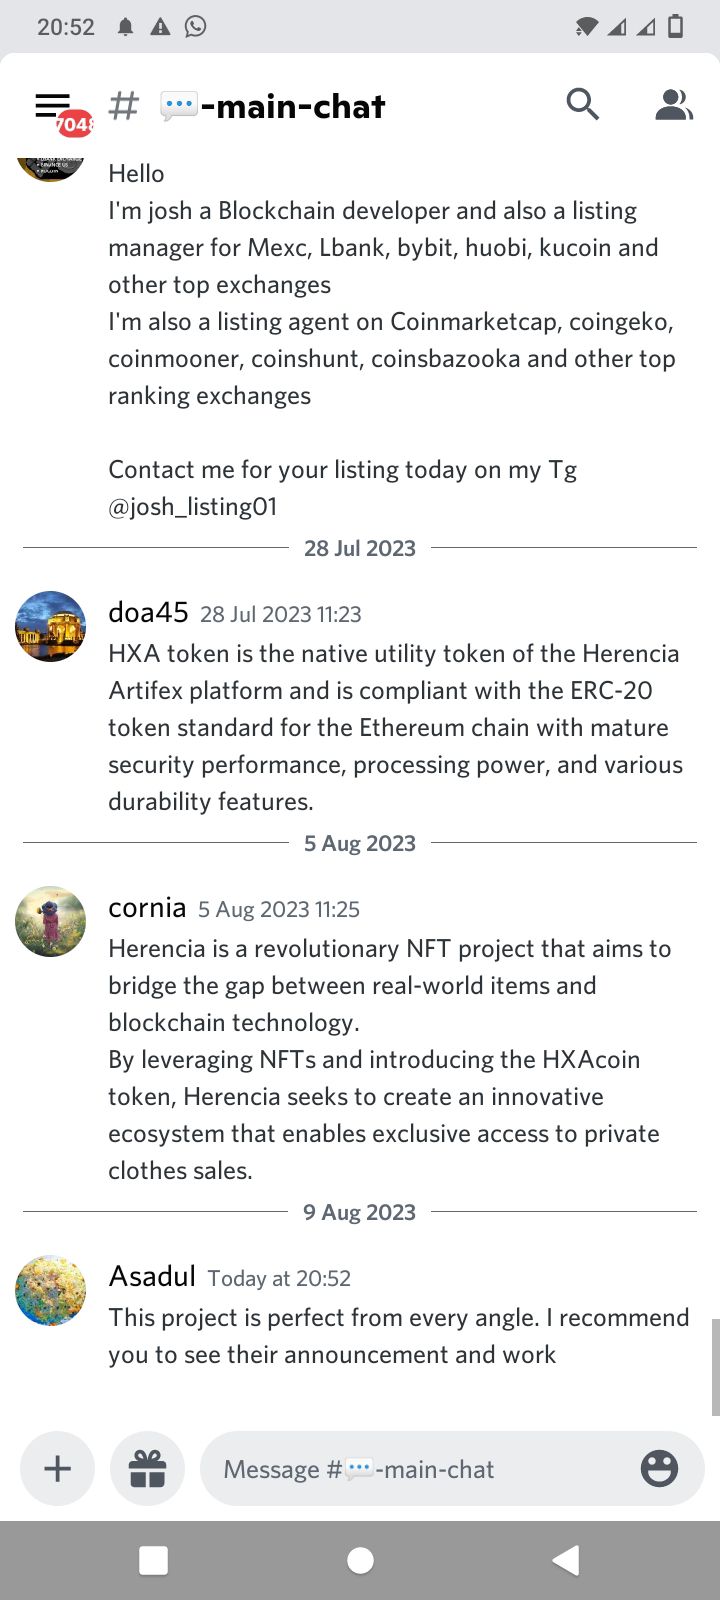Tap the username doa45

[x=148, y=612]
